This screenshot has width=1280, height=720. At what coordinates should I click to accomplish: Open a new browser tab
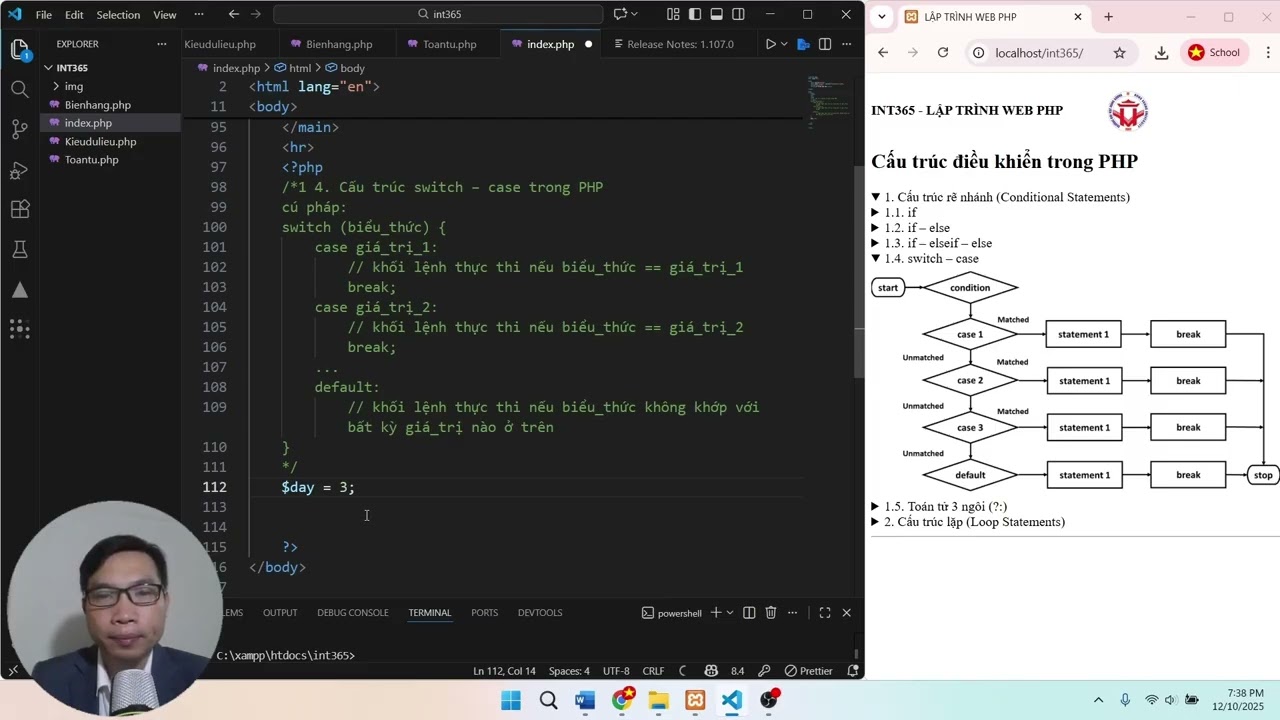[1108, 17]
